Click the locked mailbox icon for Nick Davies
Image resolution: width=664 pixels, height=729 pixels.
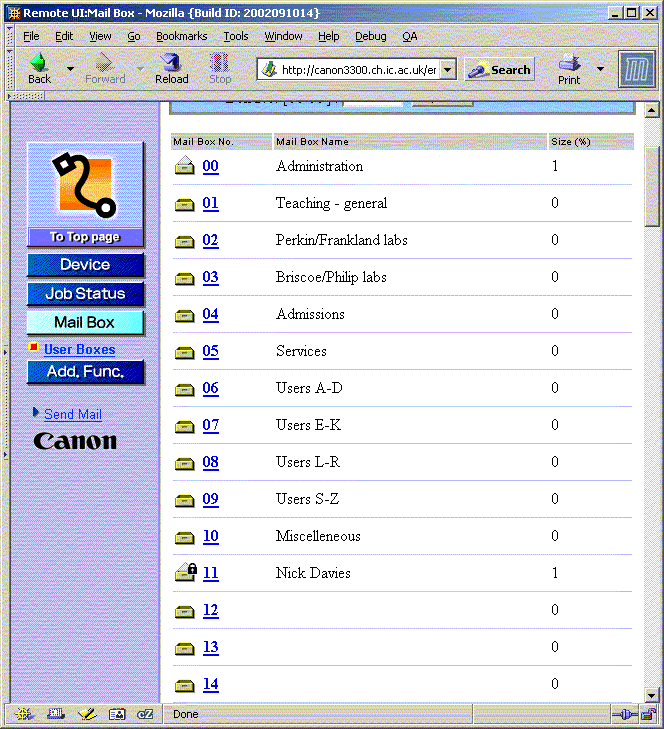[185, 573]
